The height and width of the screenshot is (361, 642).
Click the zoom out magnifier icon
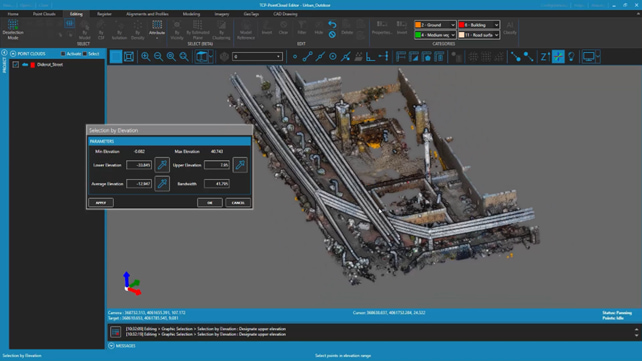pos(158,56)
